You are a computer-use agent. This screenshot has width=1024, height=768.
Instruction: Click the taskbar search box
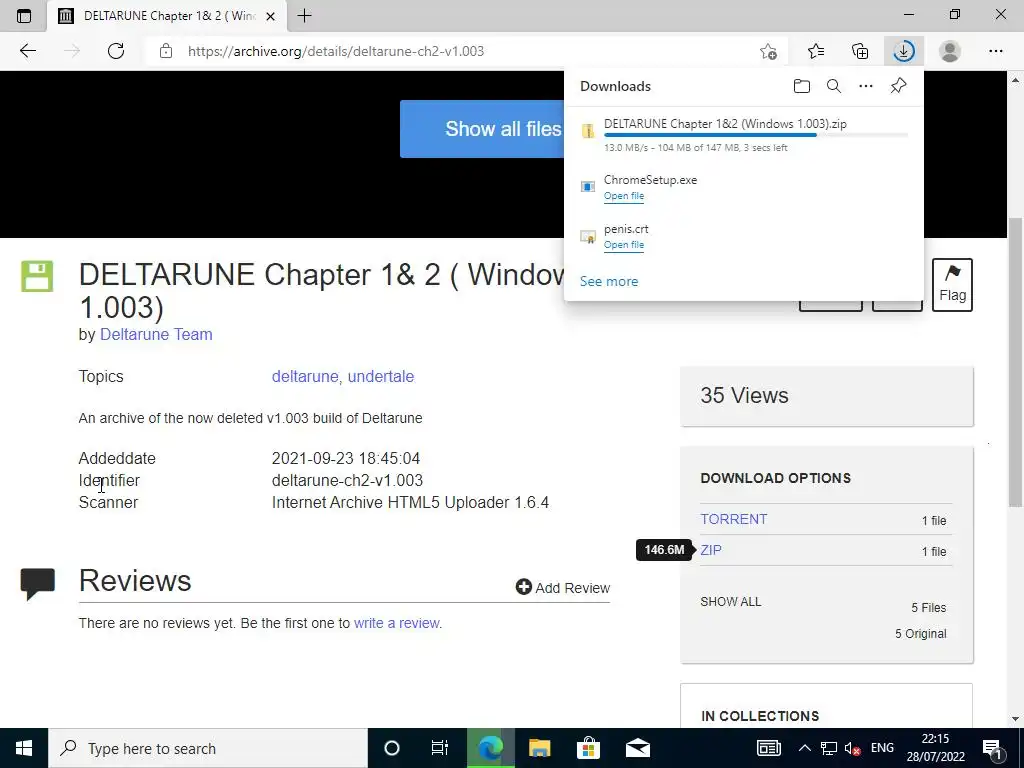click(208, 748)
